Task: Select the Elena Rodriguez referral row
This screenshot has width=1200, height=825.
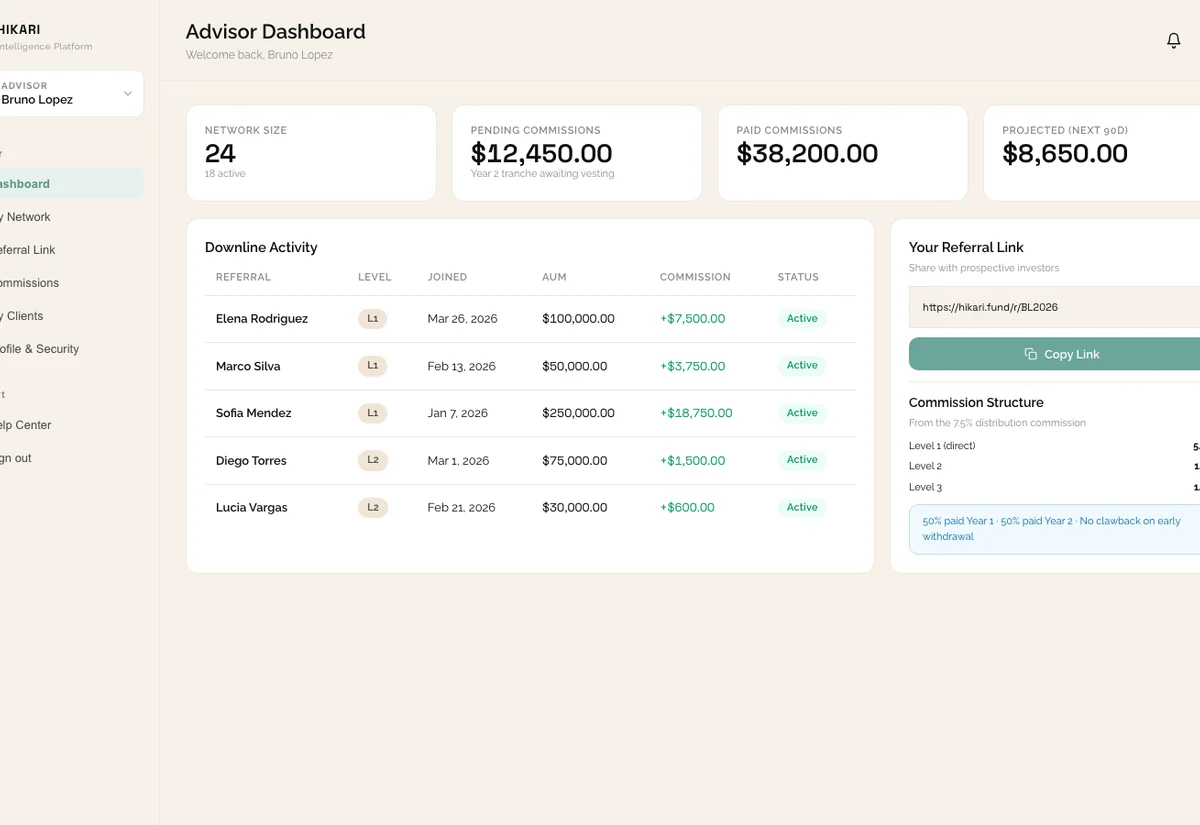Action: 530,319
